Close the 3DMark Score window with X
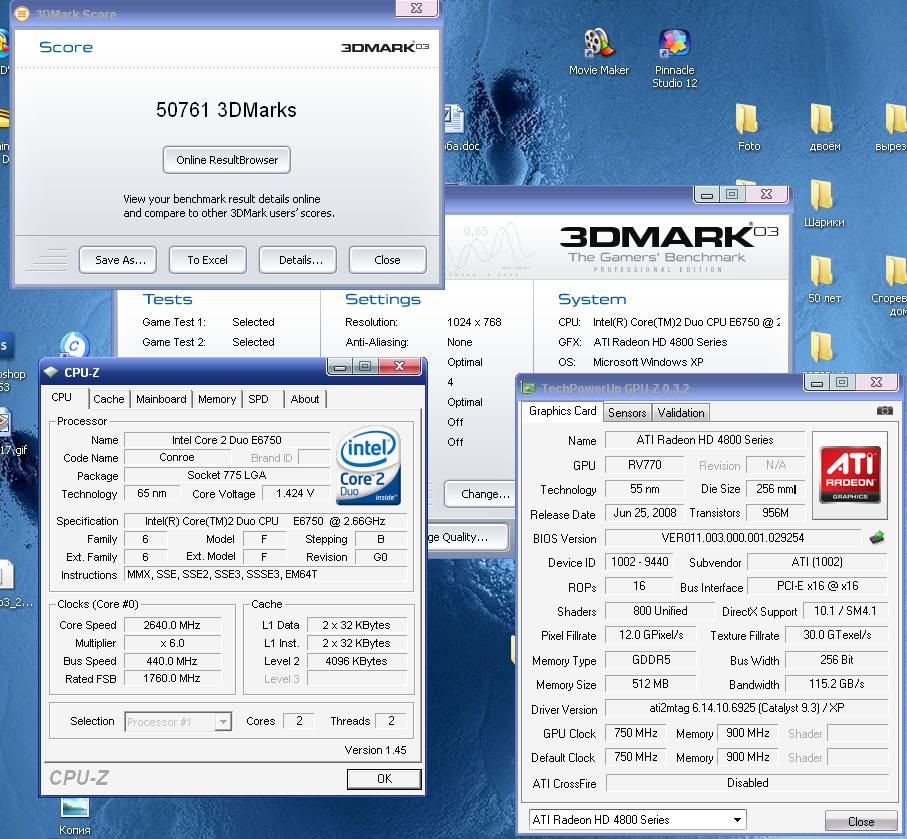 [416, 8]
